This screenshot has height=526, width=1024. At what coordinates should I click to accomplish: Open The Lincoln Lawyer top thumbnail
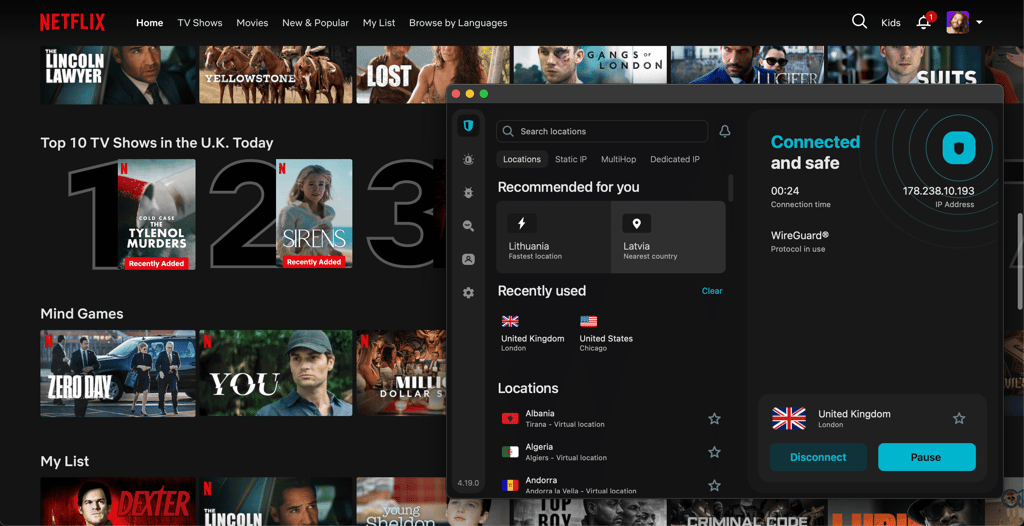118,74
